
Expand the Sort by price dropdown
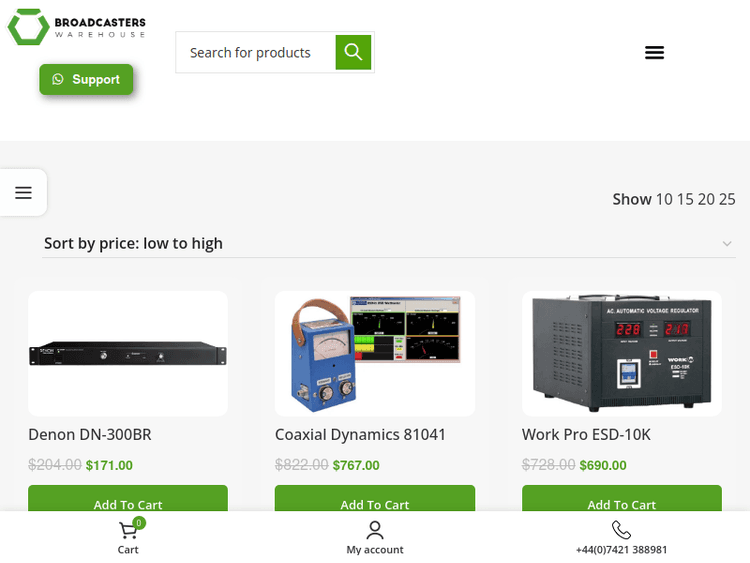pos(388,243)
